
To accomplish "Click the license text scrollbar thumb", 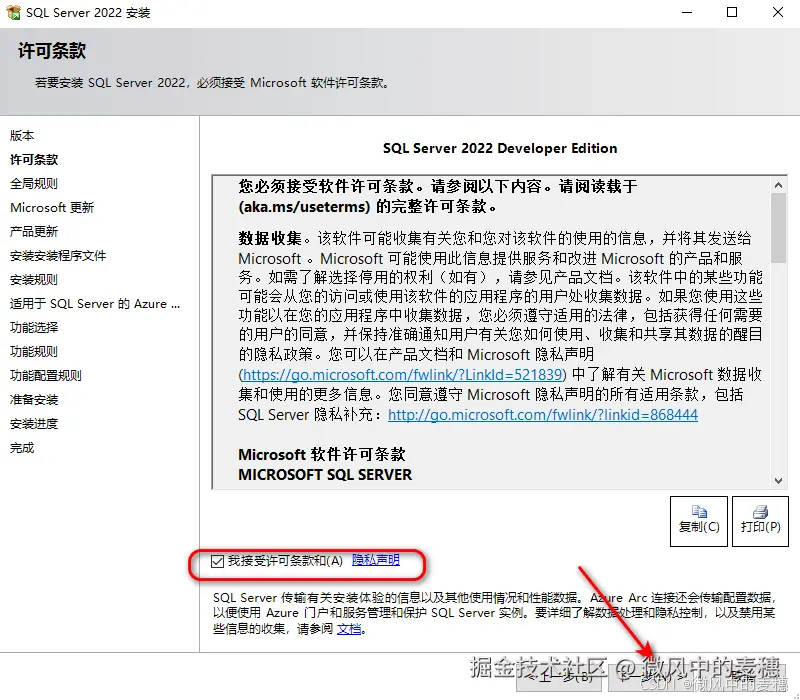I will [778, 228].
